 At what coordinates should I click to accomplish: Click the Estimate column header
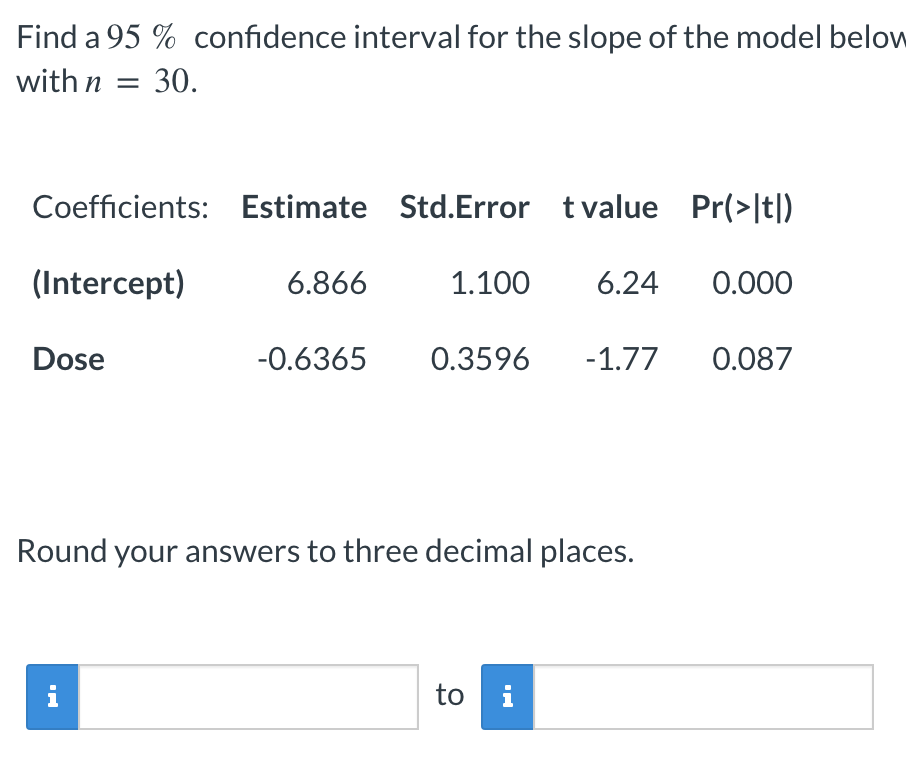point(303,207)
